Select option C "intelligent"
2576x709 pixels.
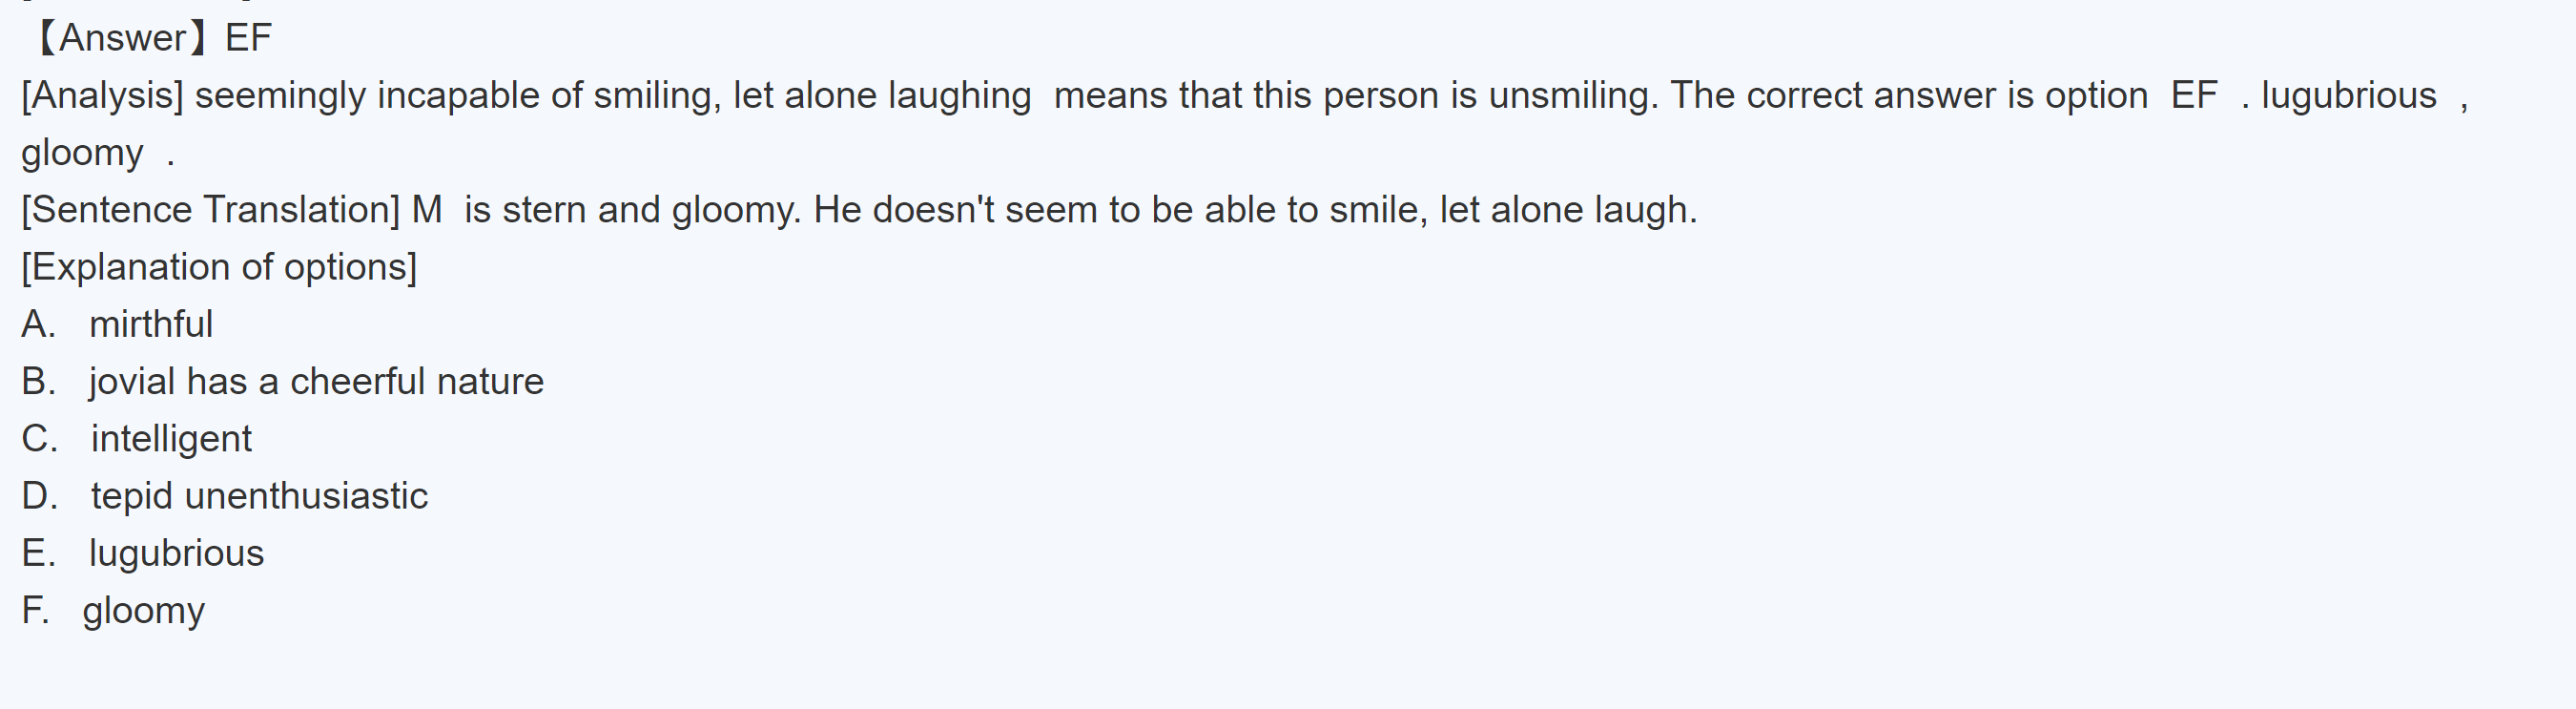[x=171, y=439]
